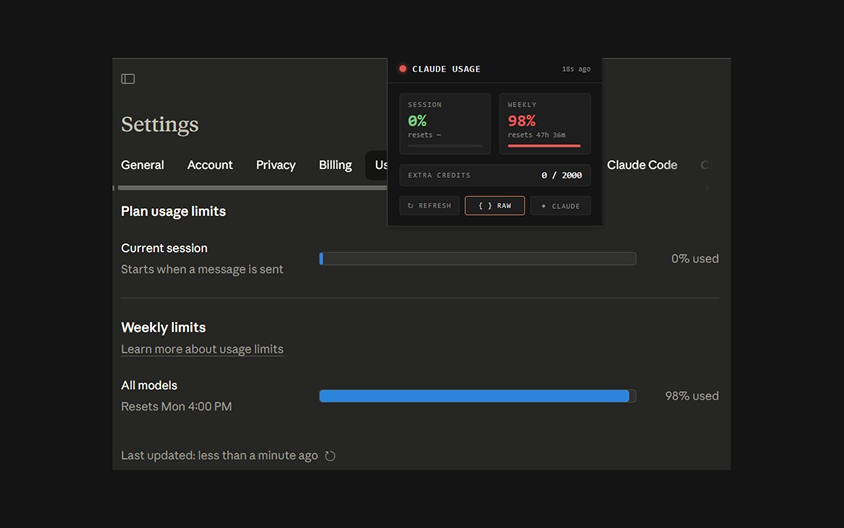Select the partially hidden Usage tab
This screenshot has width=844, height=528.
point(377,165)
